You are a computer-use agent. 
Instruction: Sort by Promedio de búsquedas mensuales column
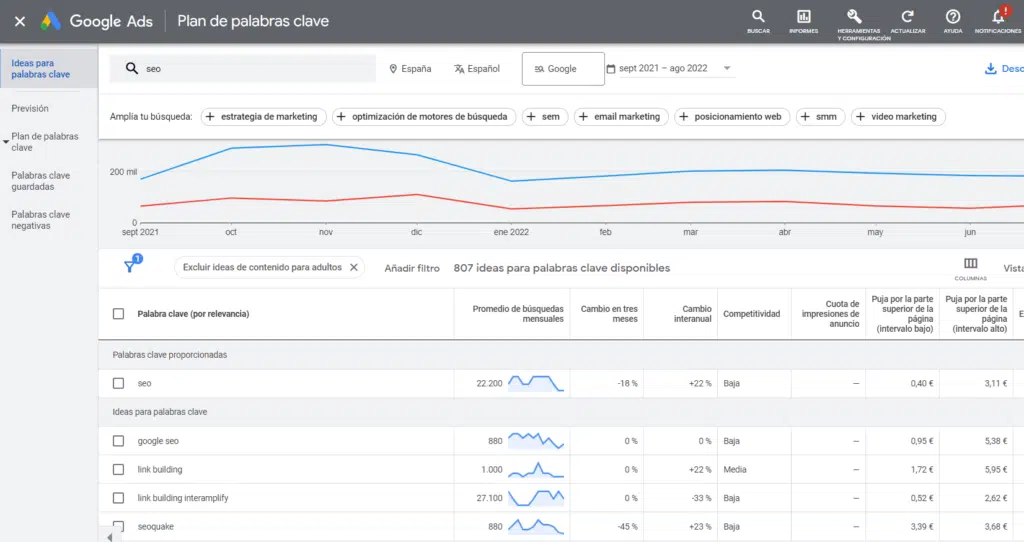click(518, 313)
